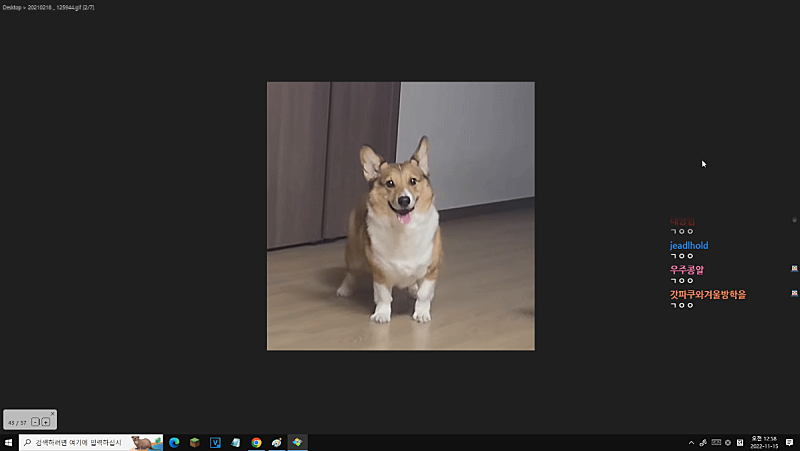Open the notepad-style app on taskbar

235,442
